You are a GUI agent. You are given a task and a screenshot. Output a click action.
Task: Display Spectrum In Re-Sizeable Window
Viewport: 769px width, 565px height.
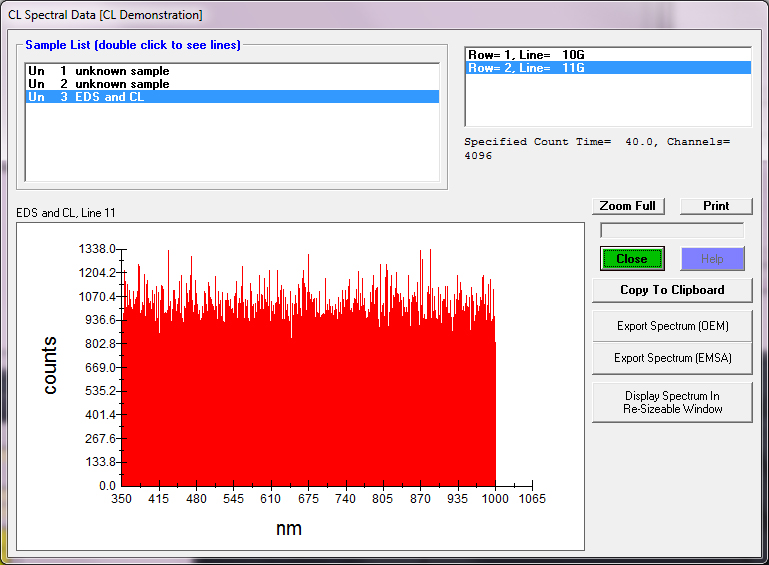[x=672, y=402]
